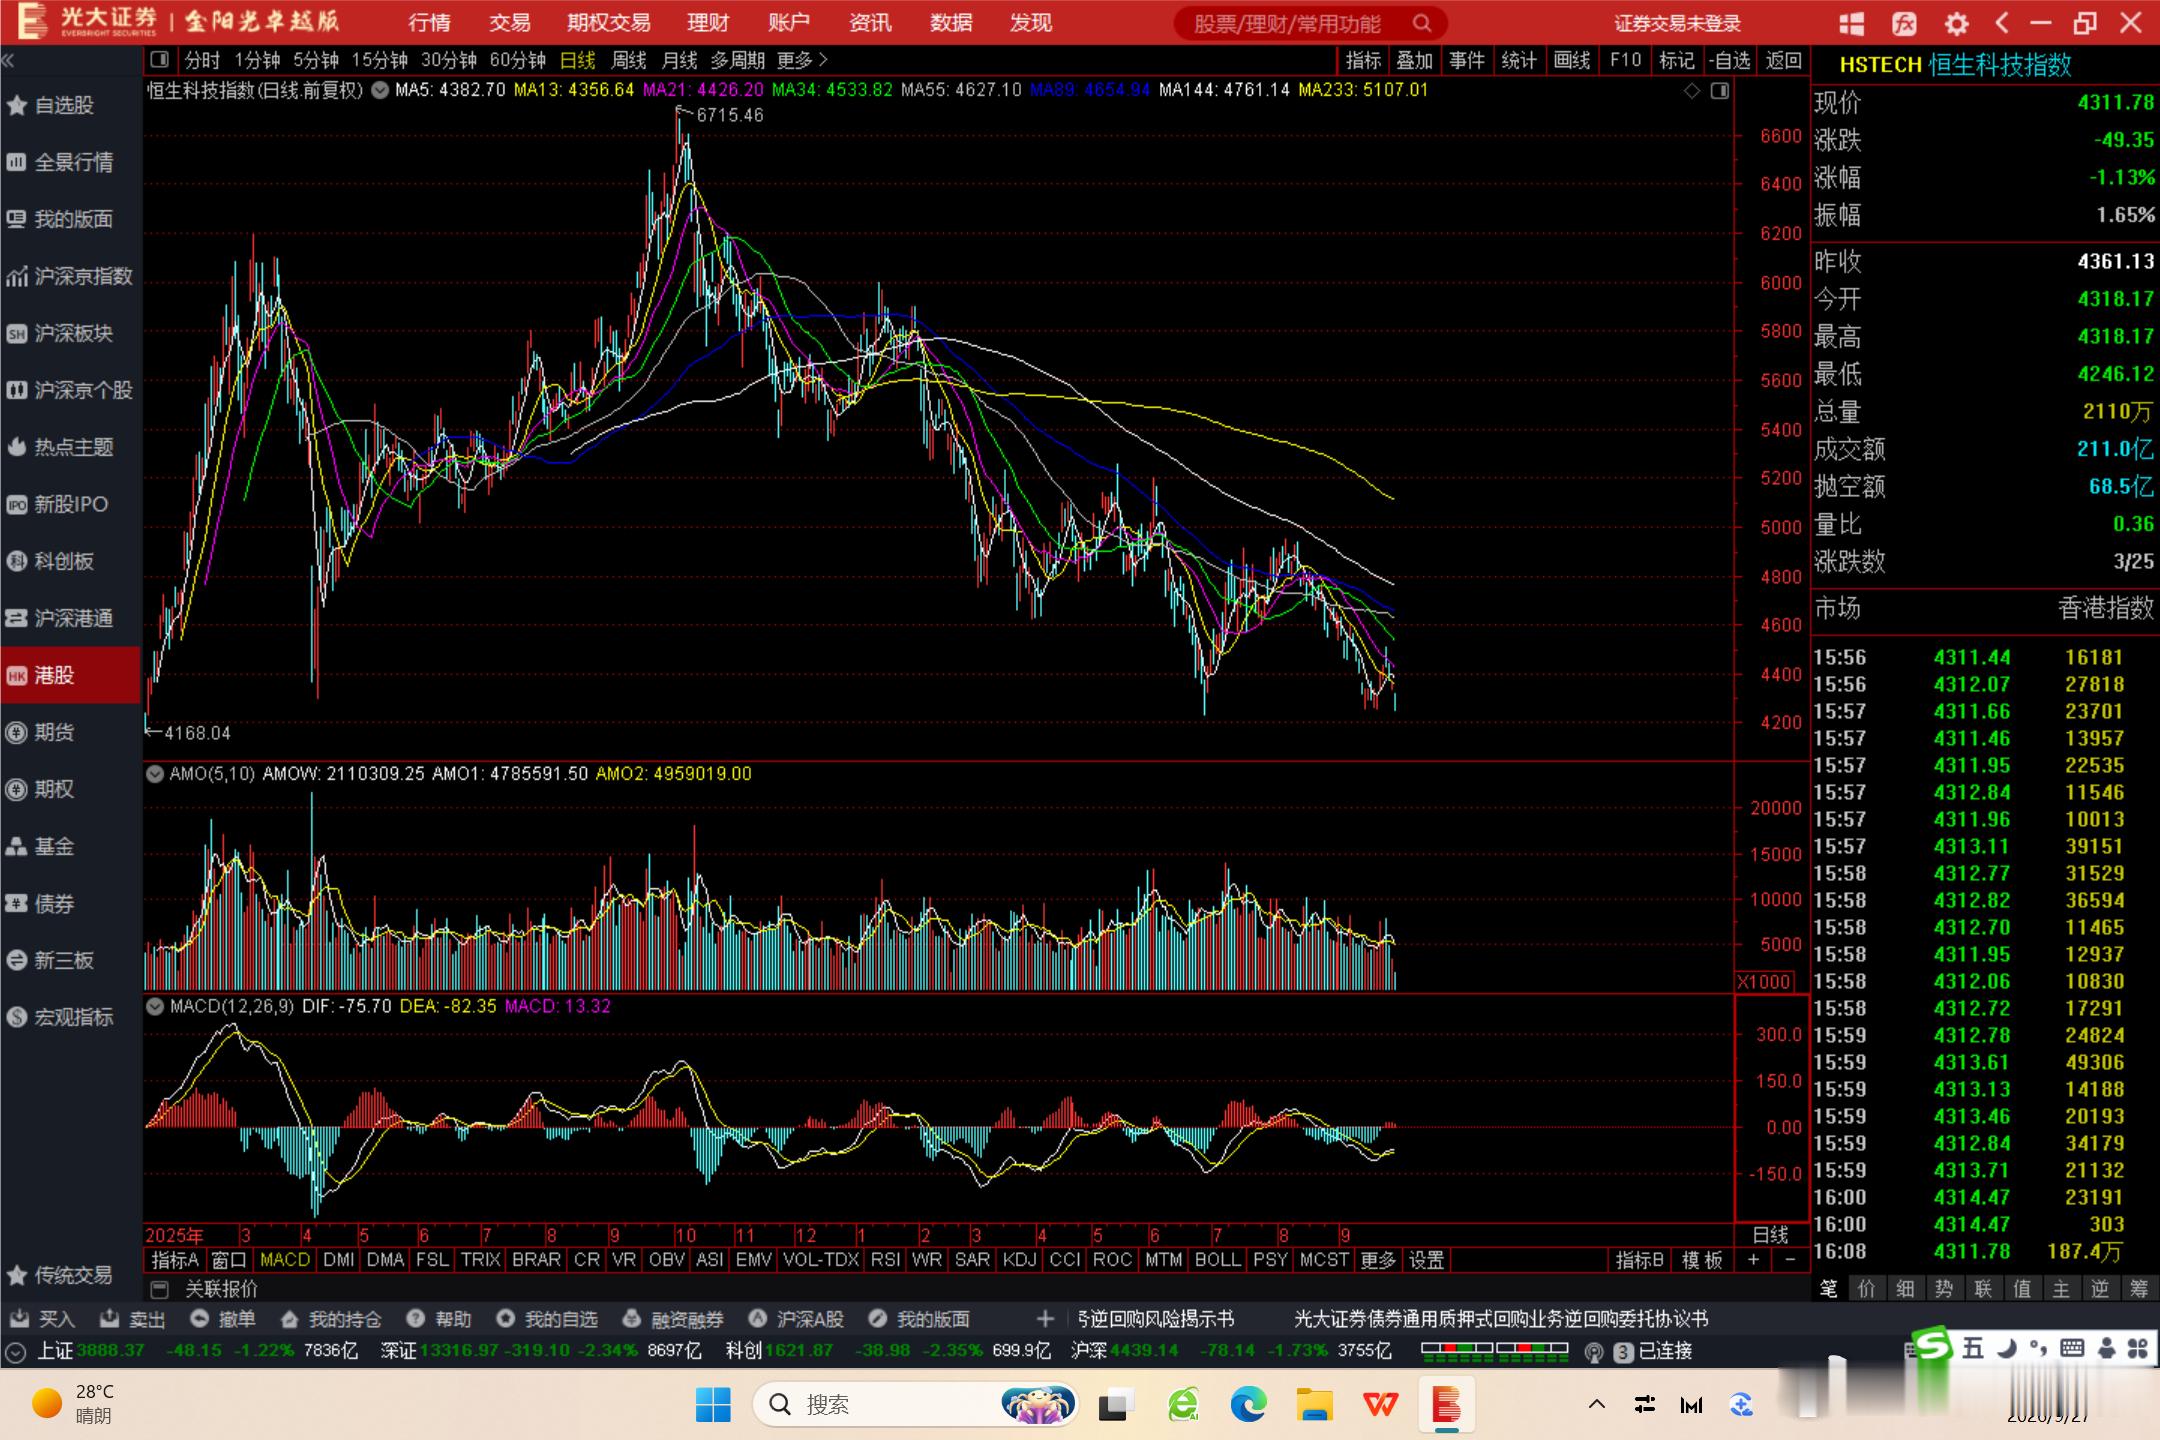Screen dimensions: 2160x1440
Task: Click the 返回 button
Action: pos(1783,60)
